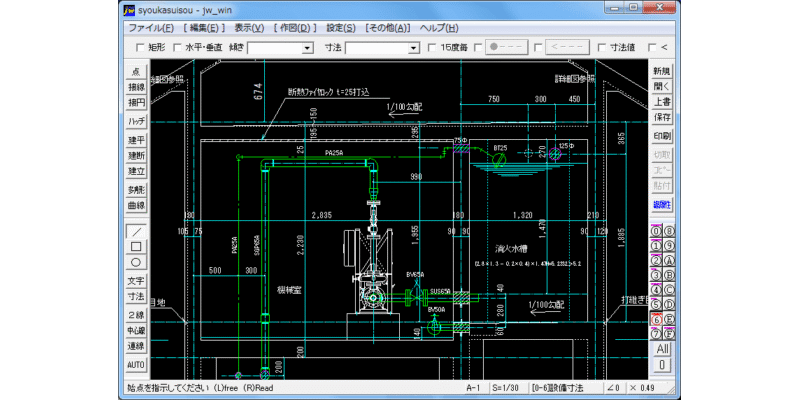The height and width of the screenshot is (400, 800).
Task: Toggle checkbox beside ●--- button
Action: (478, 47)
